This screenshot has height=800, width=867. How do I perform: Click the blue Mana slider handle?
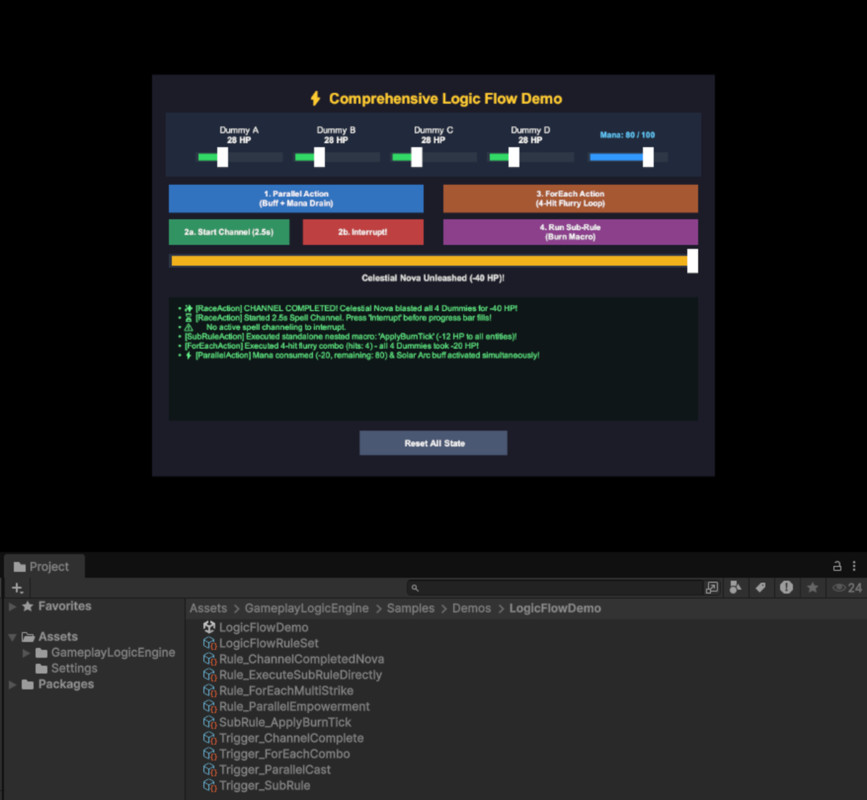(x=648, y=157)
